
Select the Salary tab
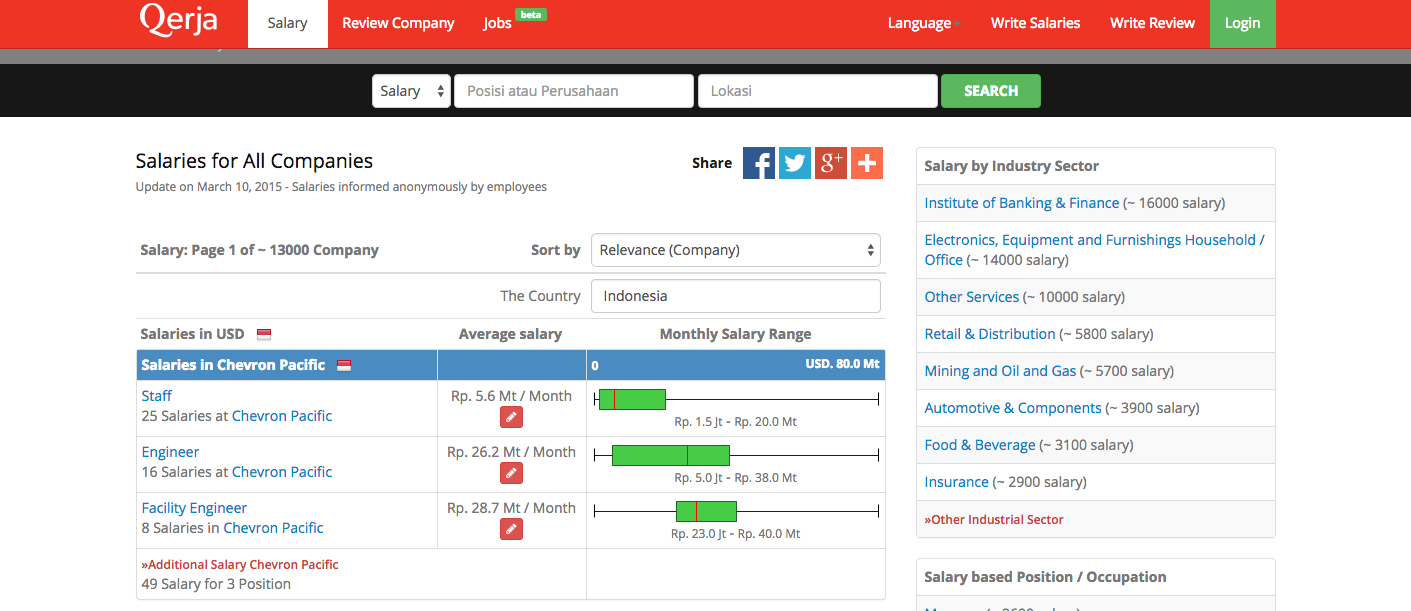point(287,23)
